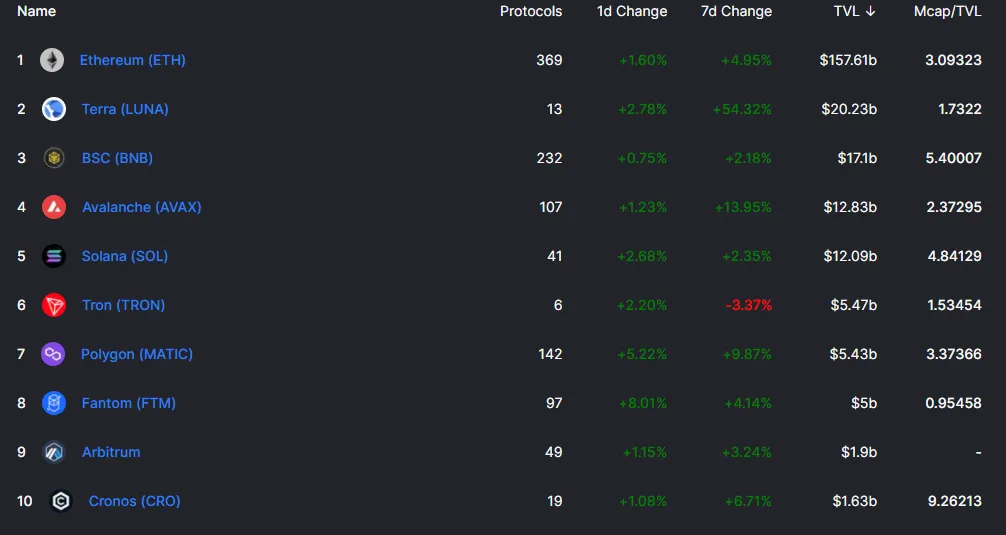This screenshot has width=1006, height=535.
Task: Click Fantom's +8.01% 1d change
Action: (x=643, y=403)
